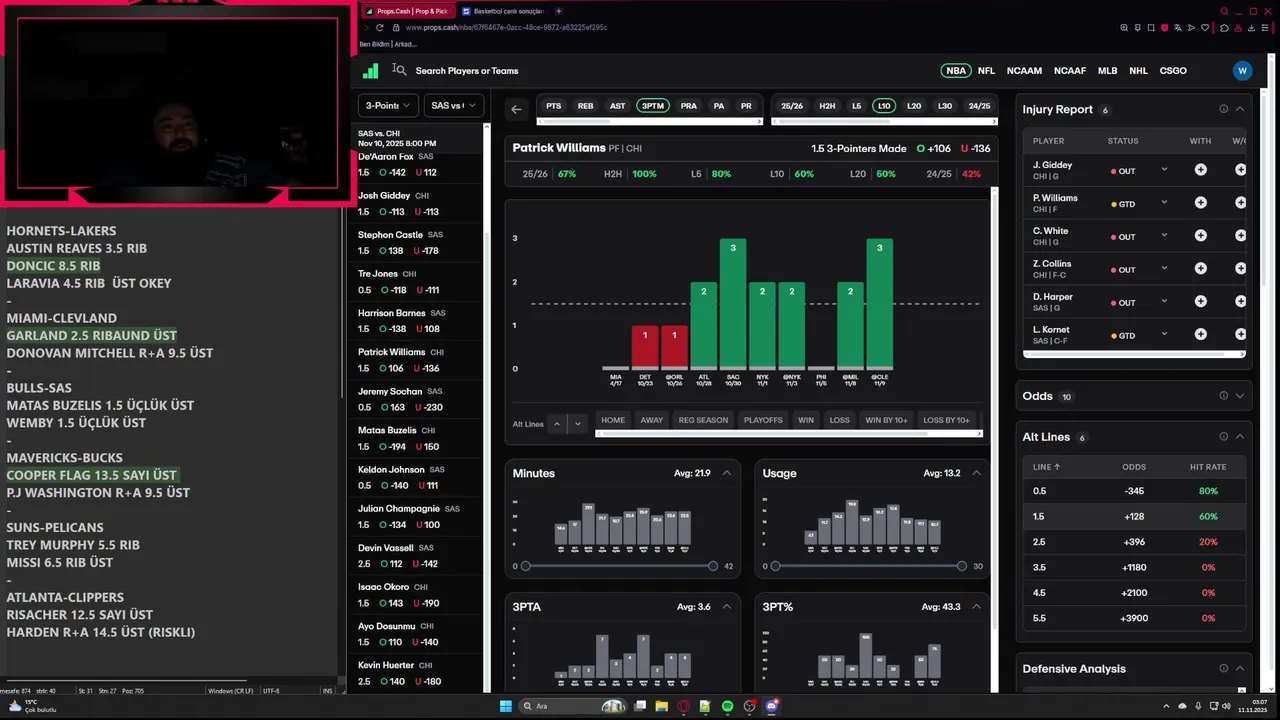Add Z. Collins to the WITH filter
The height and width of the screenshot is (720, 1280).
pos(1200,269)
